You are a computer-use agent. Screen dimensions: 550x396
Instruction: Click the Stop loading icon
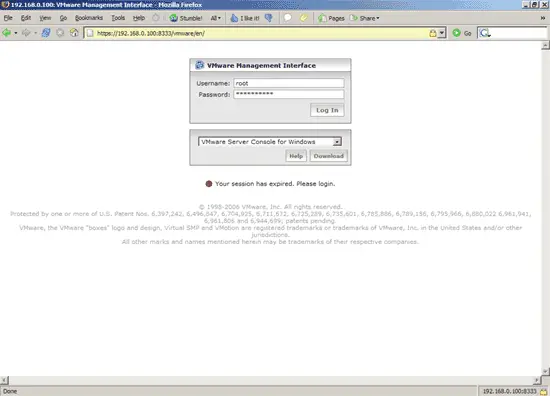[x=60, y=33]
